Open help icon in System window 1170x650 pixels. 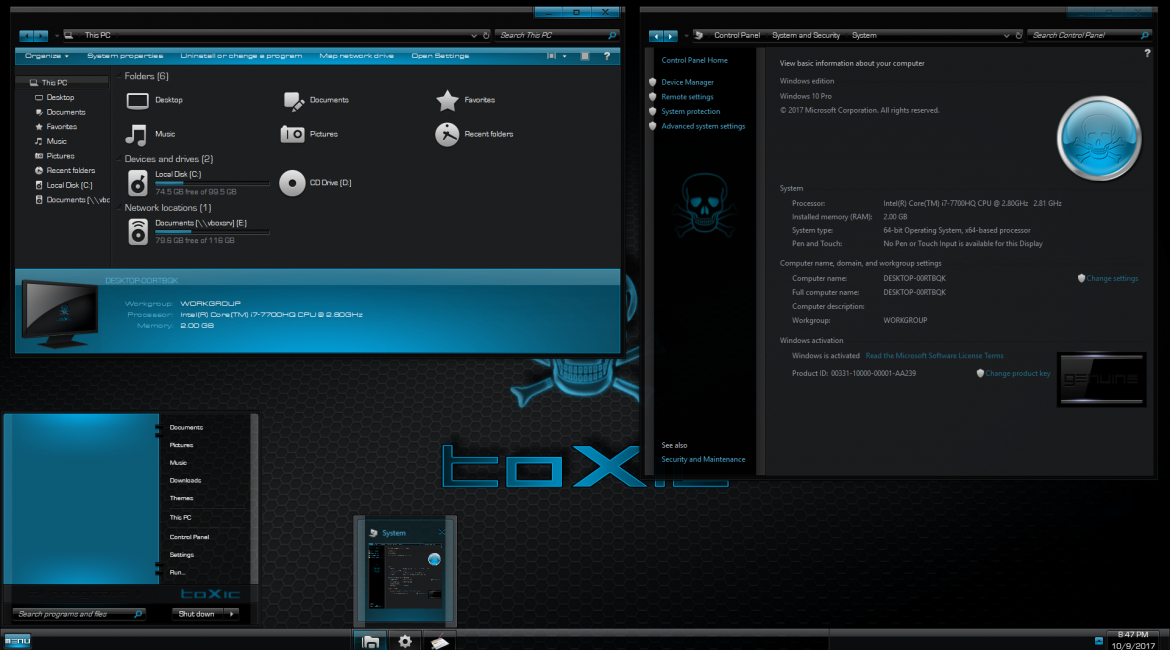1147,53
